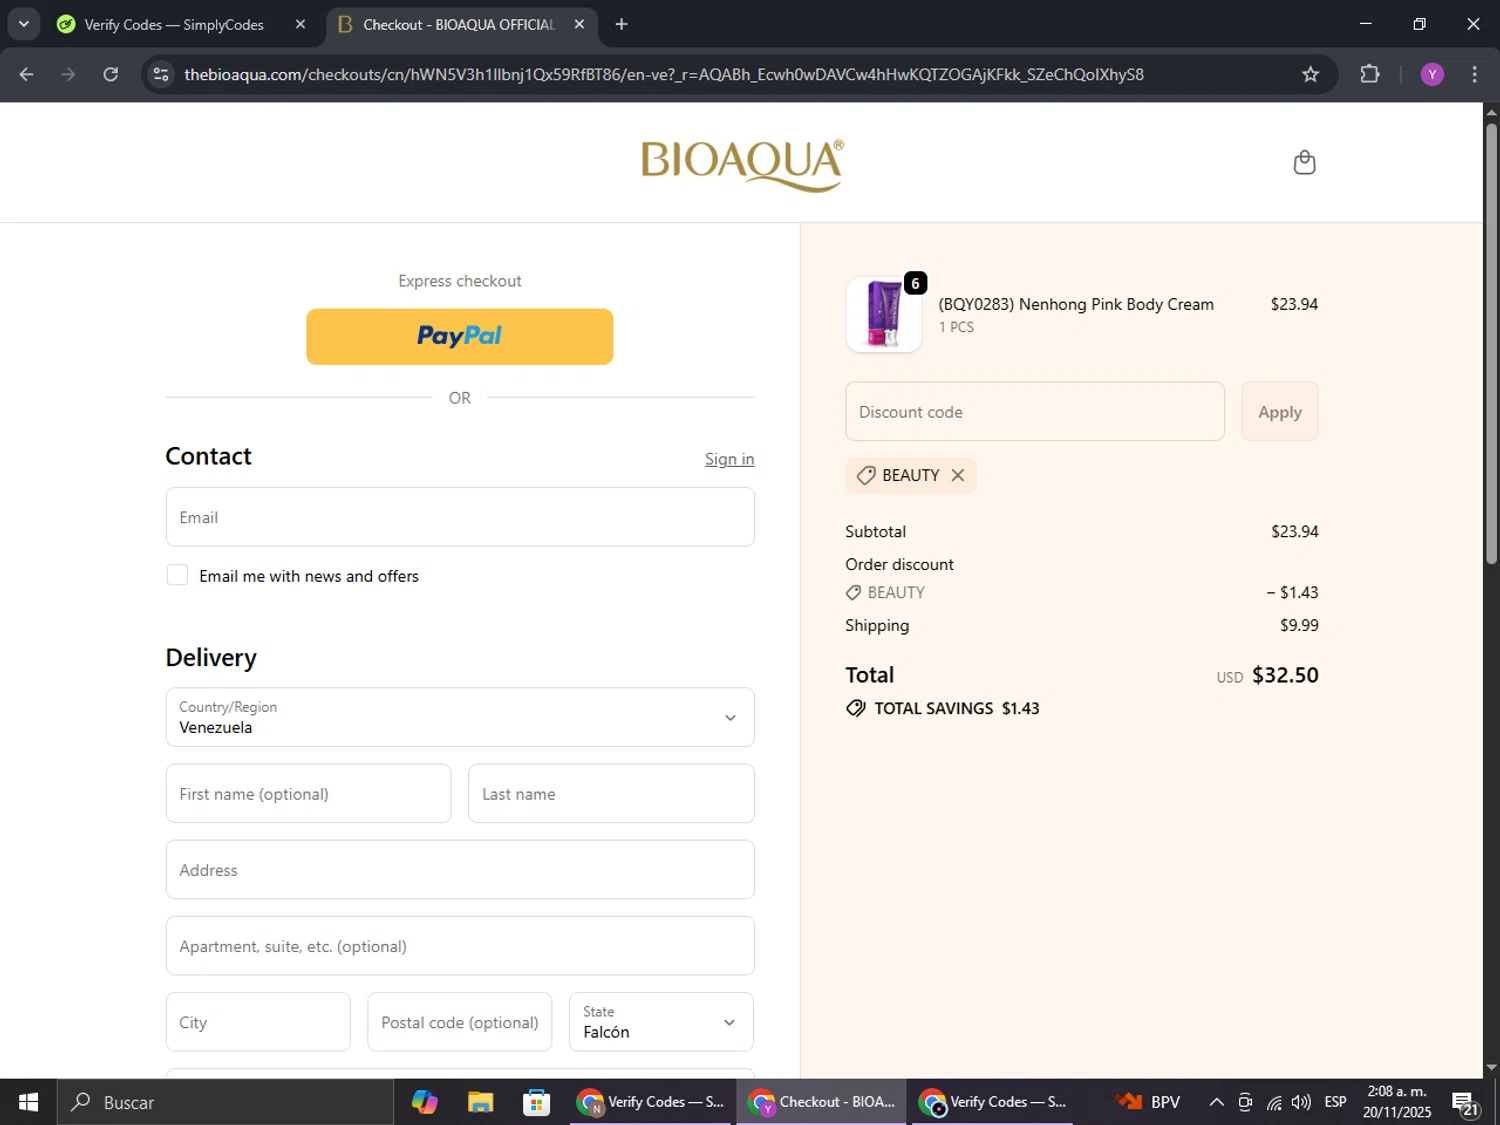Check Email me with news and offers
The height and width of the screenshot is (1125, 1500).
coord(177,575)
